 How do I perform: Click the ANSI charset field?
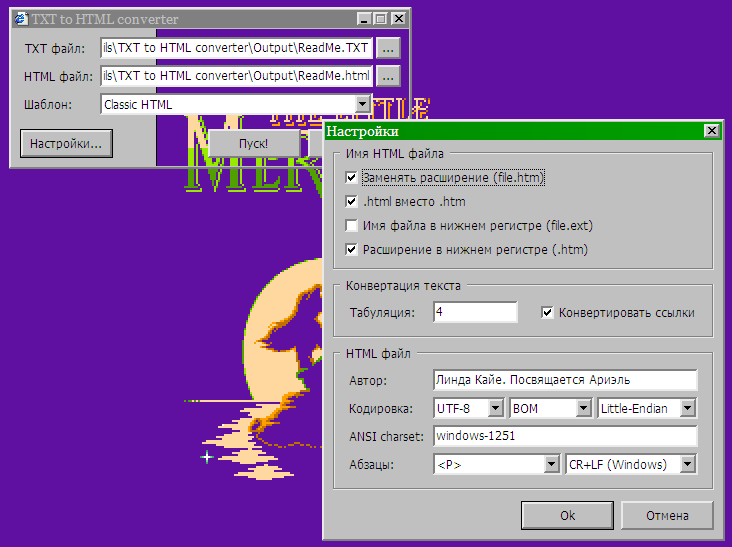click(x=565, y=436)
